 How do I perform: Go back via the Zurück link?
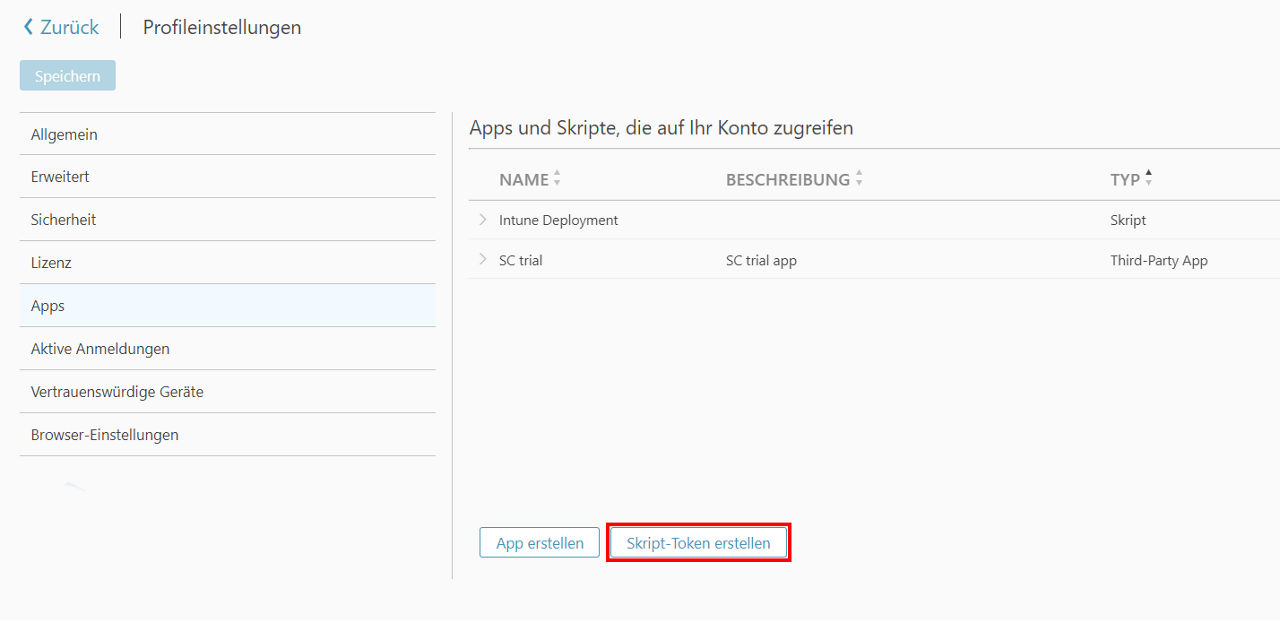pos(69,27)
